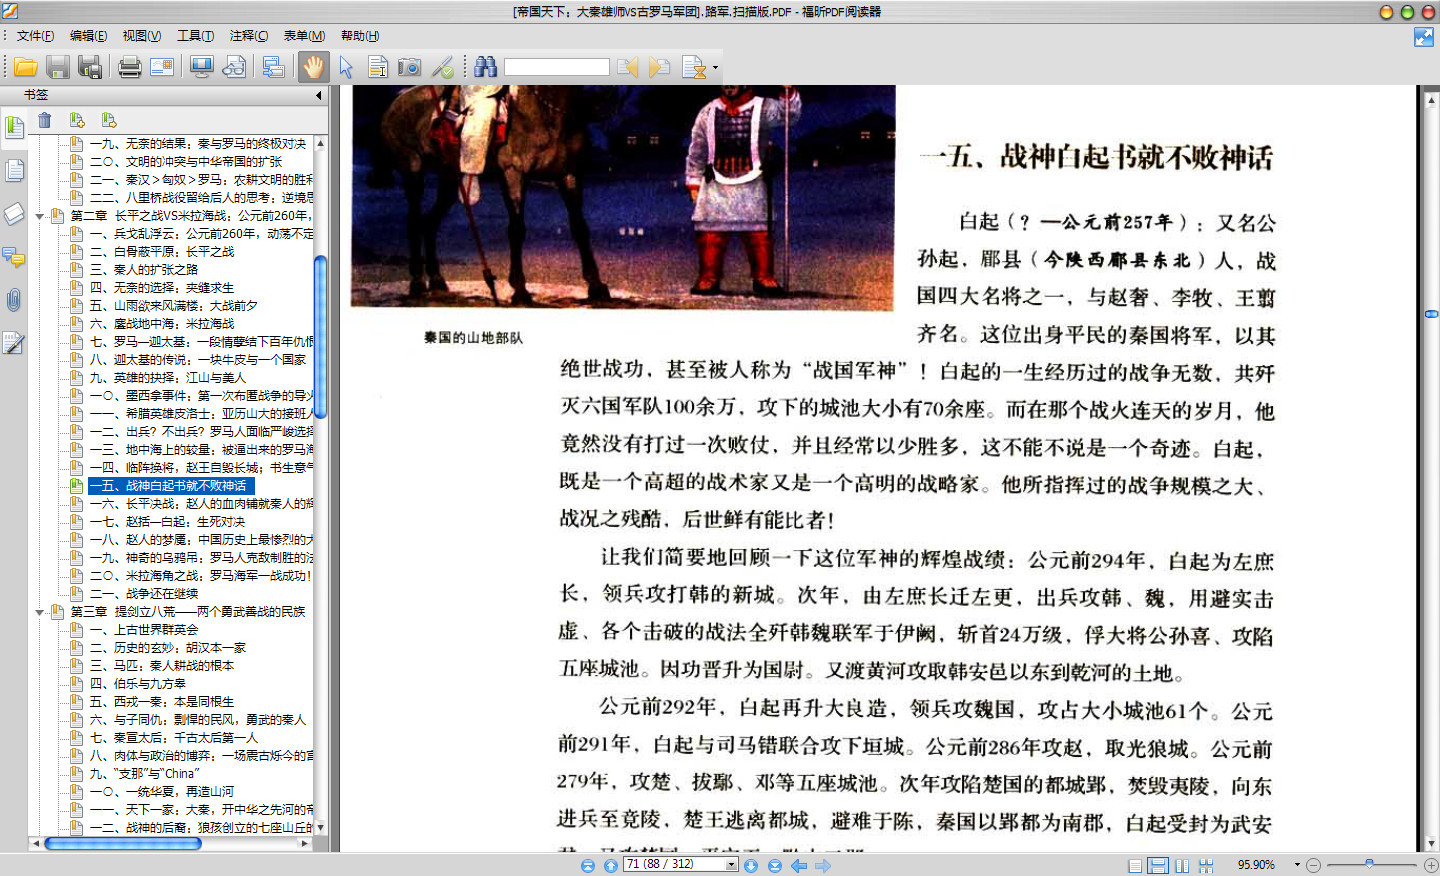The image size is (1440, 876).
Task: Enter full screen mode via monitor icon
Action: [201, 67]
